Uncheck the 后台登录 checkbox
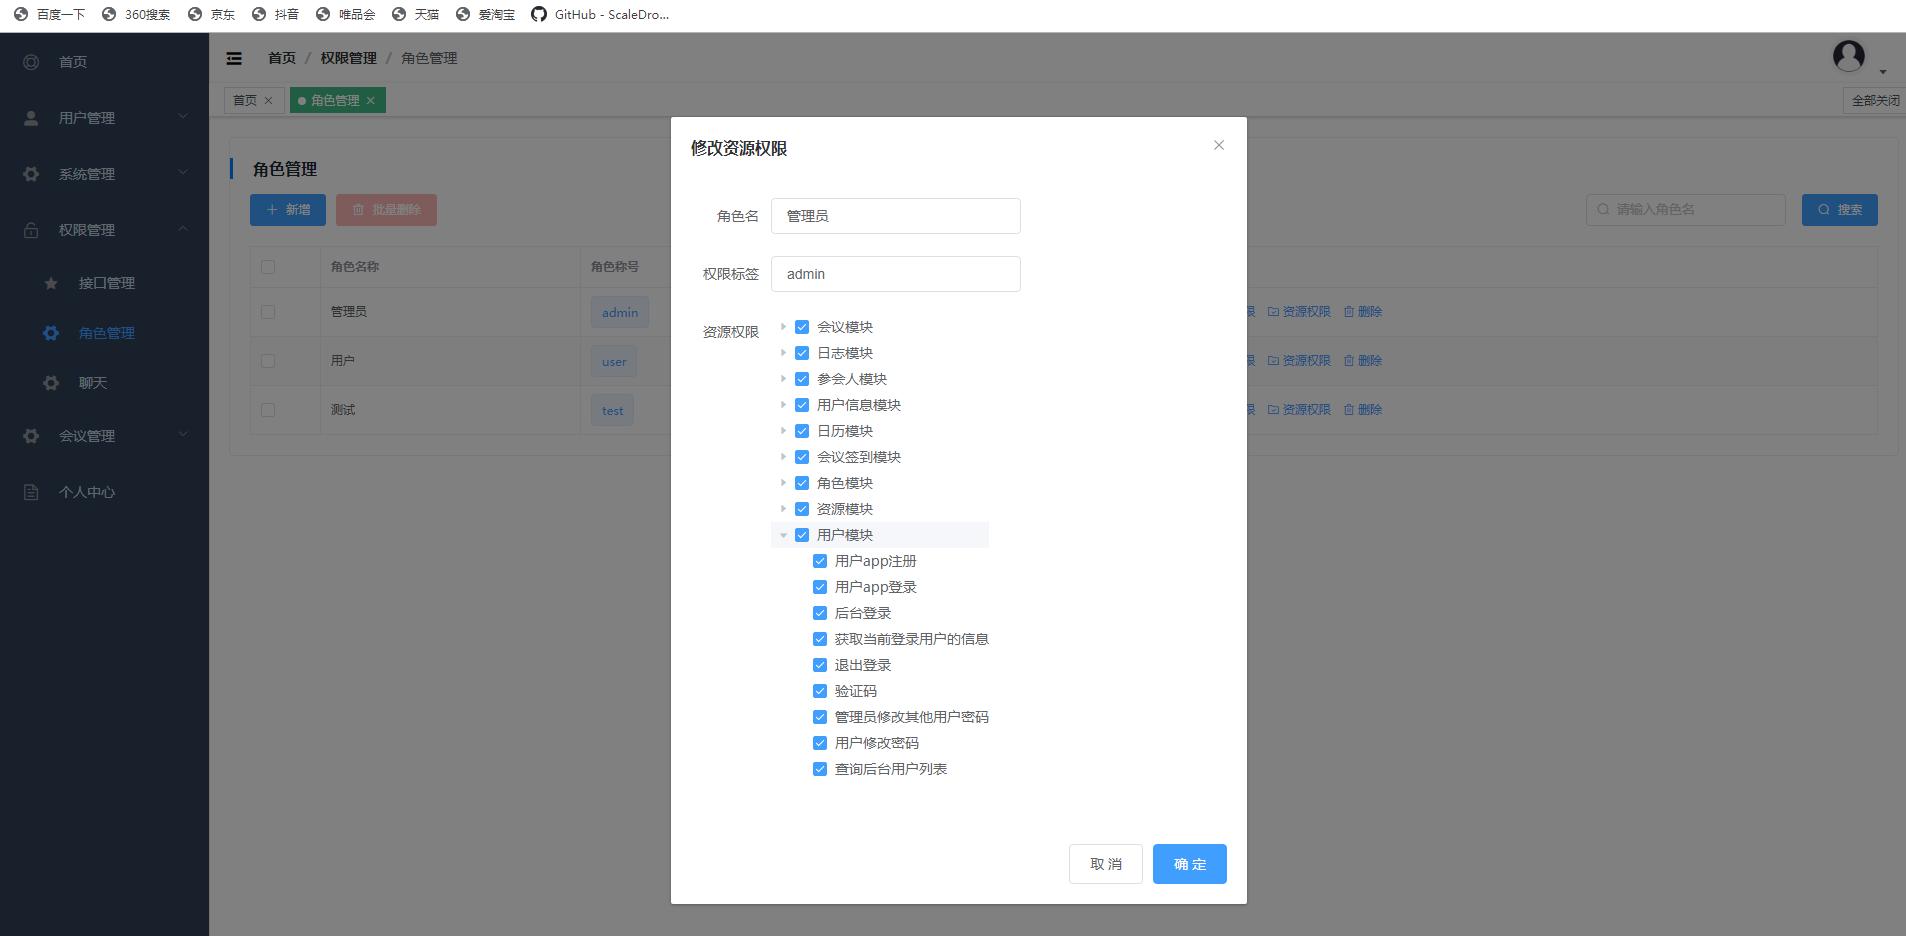Viewport: 1906px width, 936px height. [820, 613]
